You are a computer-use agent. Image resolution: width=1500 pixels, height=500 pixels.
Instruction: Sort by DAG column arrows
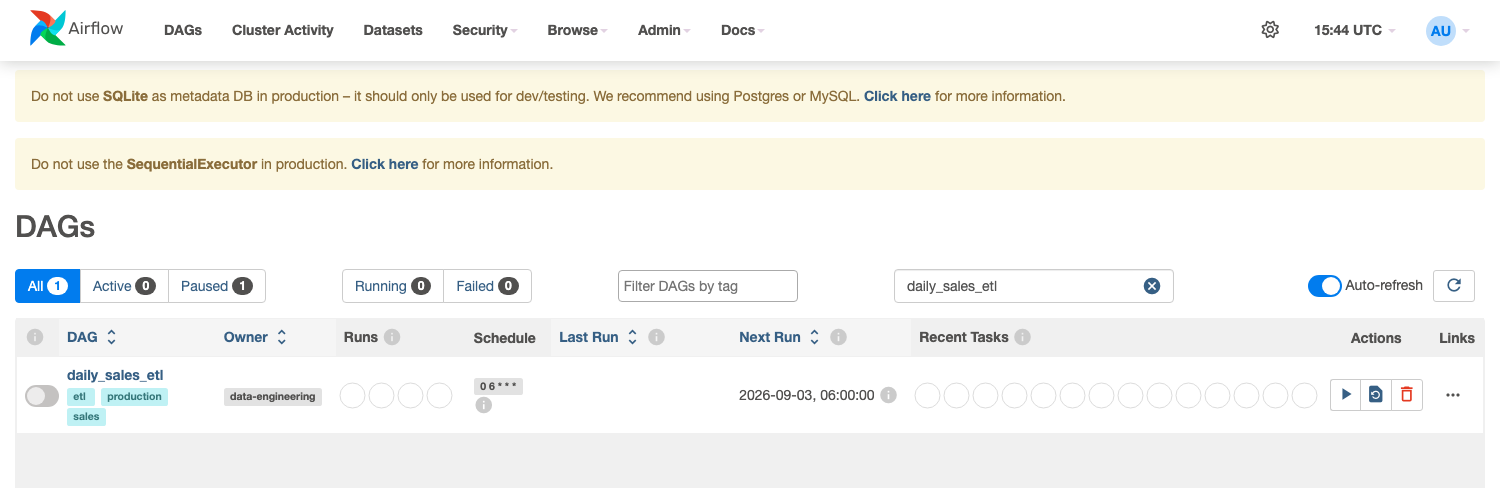click(x=111, y=337)
